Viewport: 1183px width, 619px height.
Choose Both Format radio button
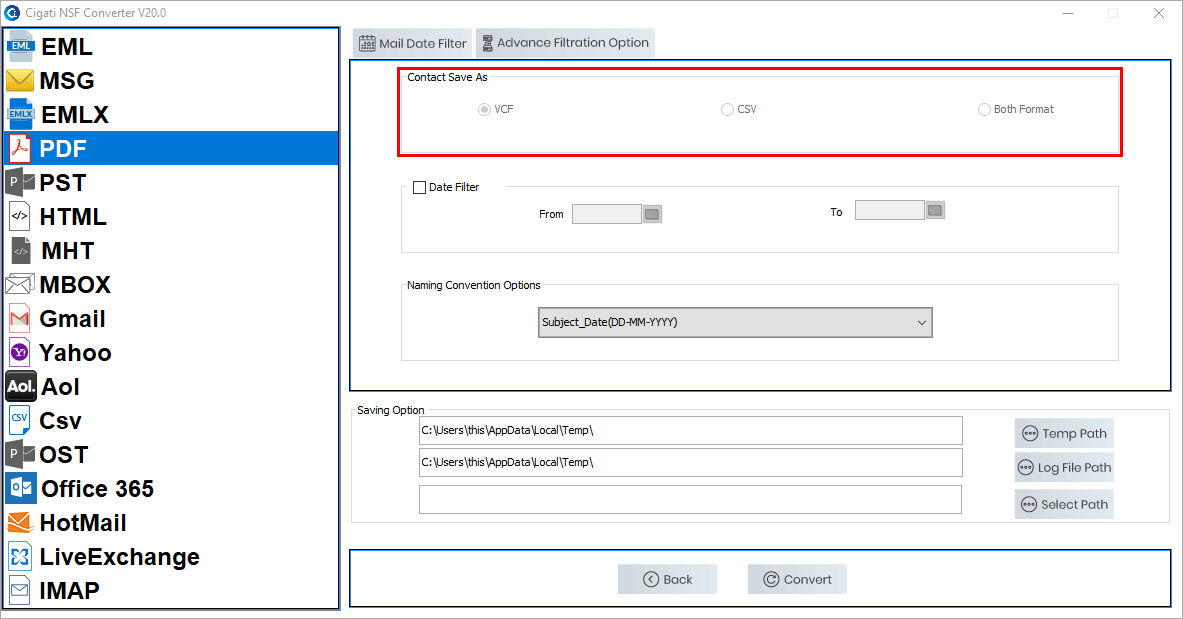click(984, 109)
